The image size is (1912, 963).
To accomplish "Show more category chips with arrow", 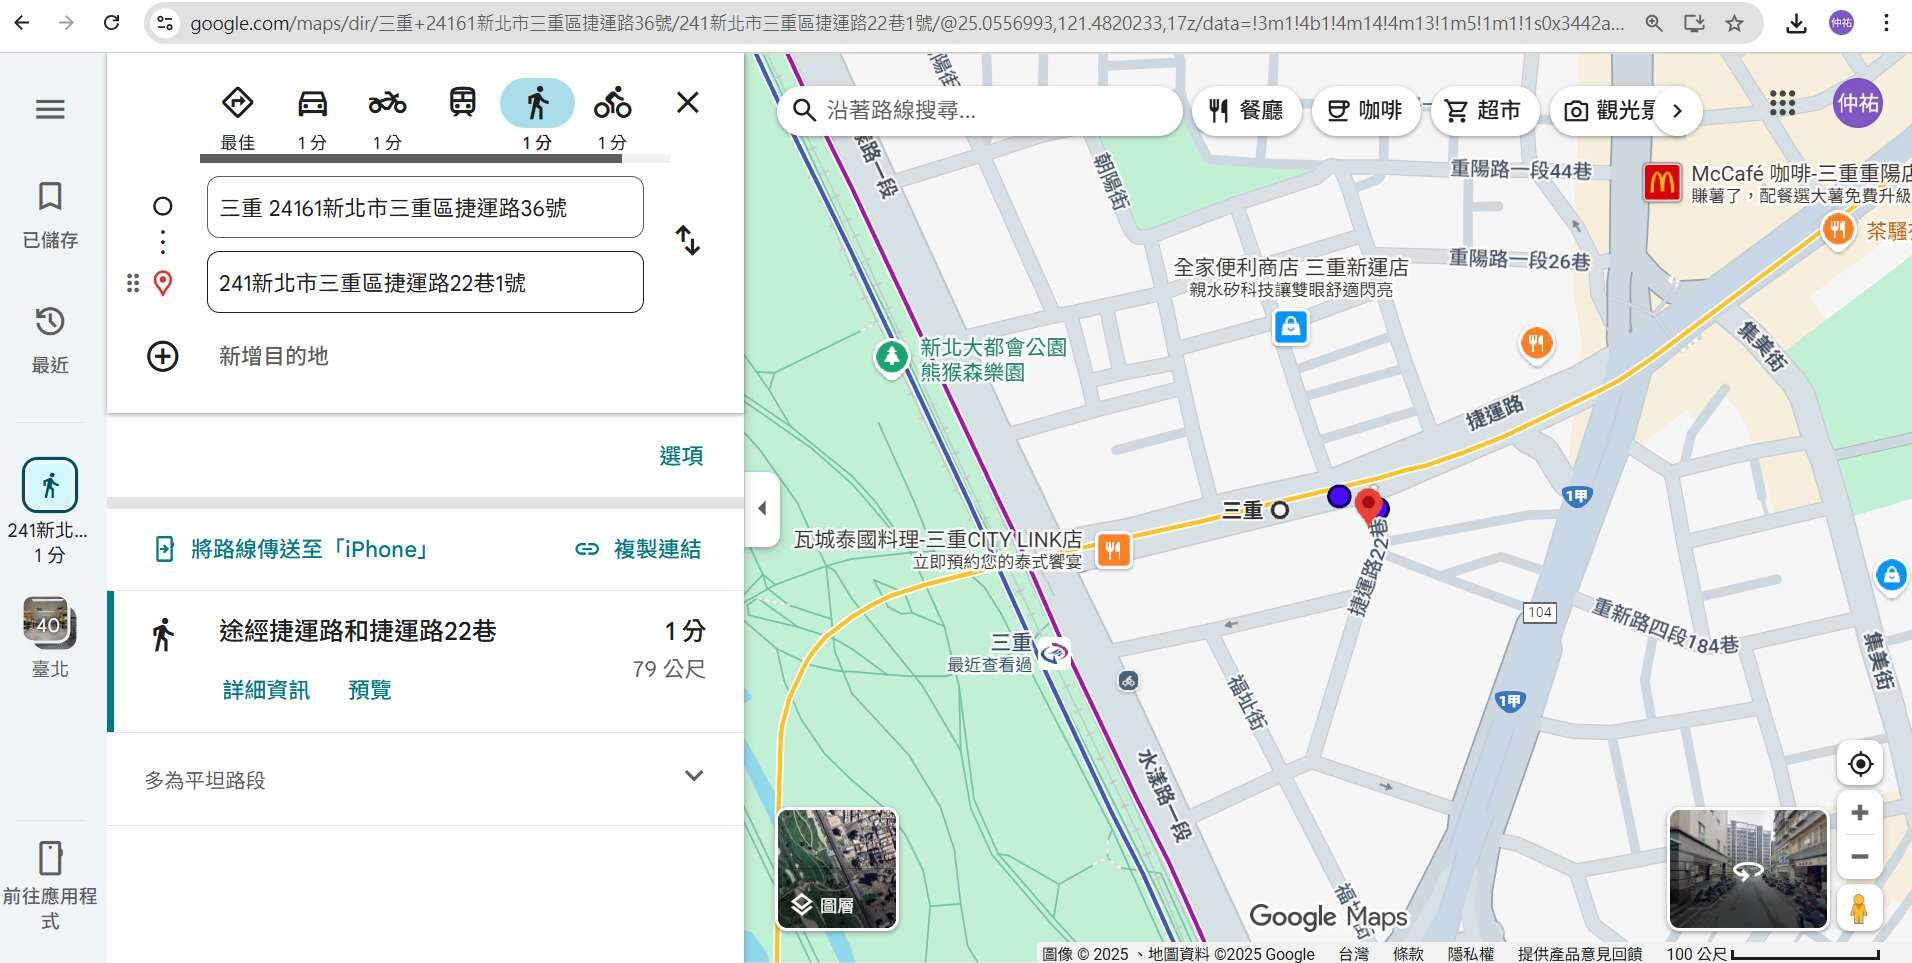I will (x=1678, y=111).
